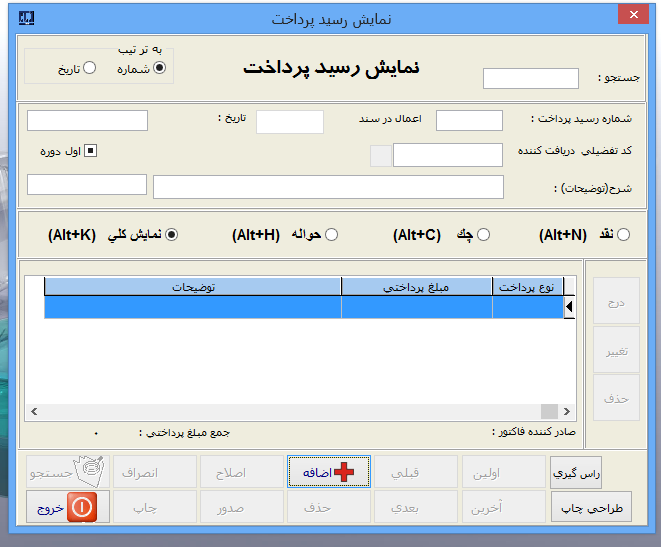This screenshot has width=661, height=547.
Task: Select the تاریخ sort radio button
Action: (x=89, y=68)
